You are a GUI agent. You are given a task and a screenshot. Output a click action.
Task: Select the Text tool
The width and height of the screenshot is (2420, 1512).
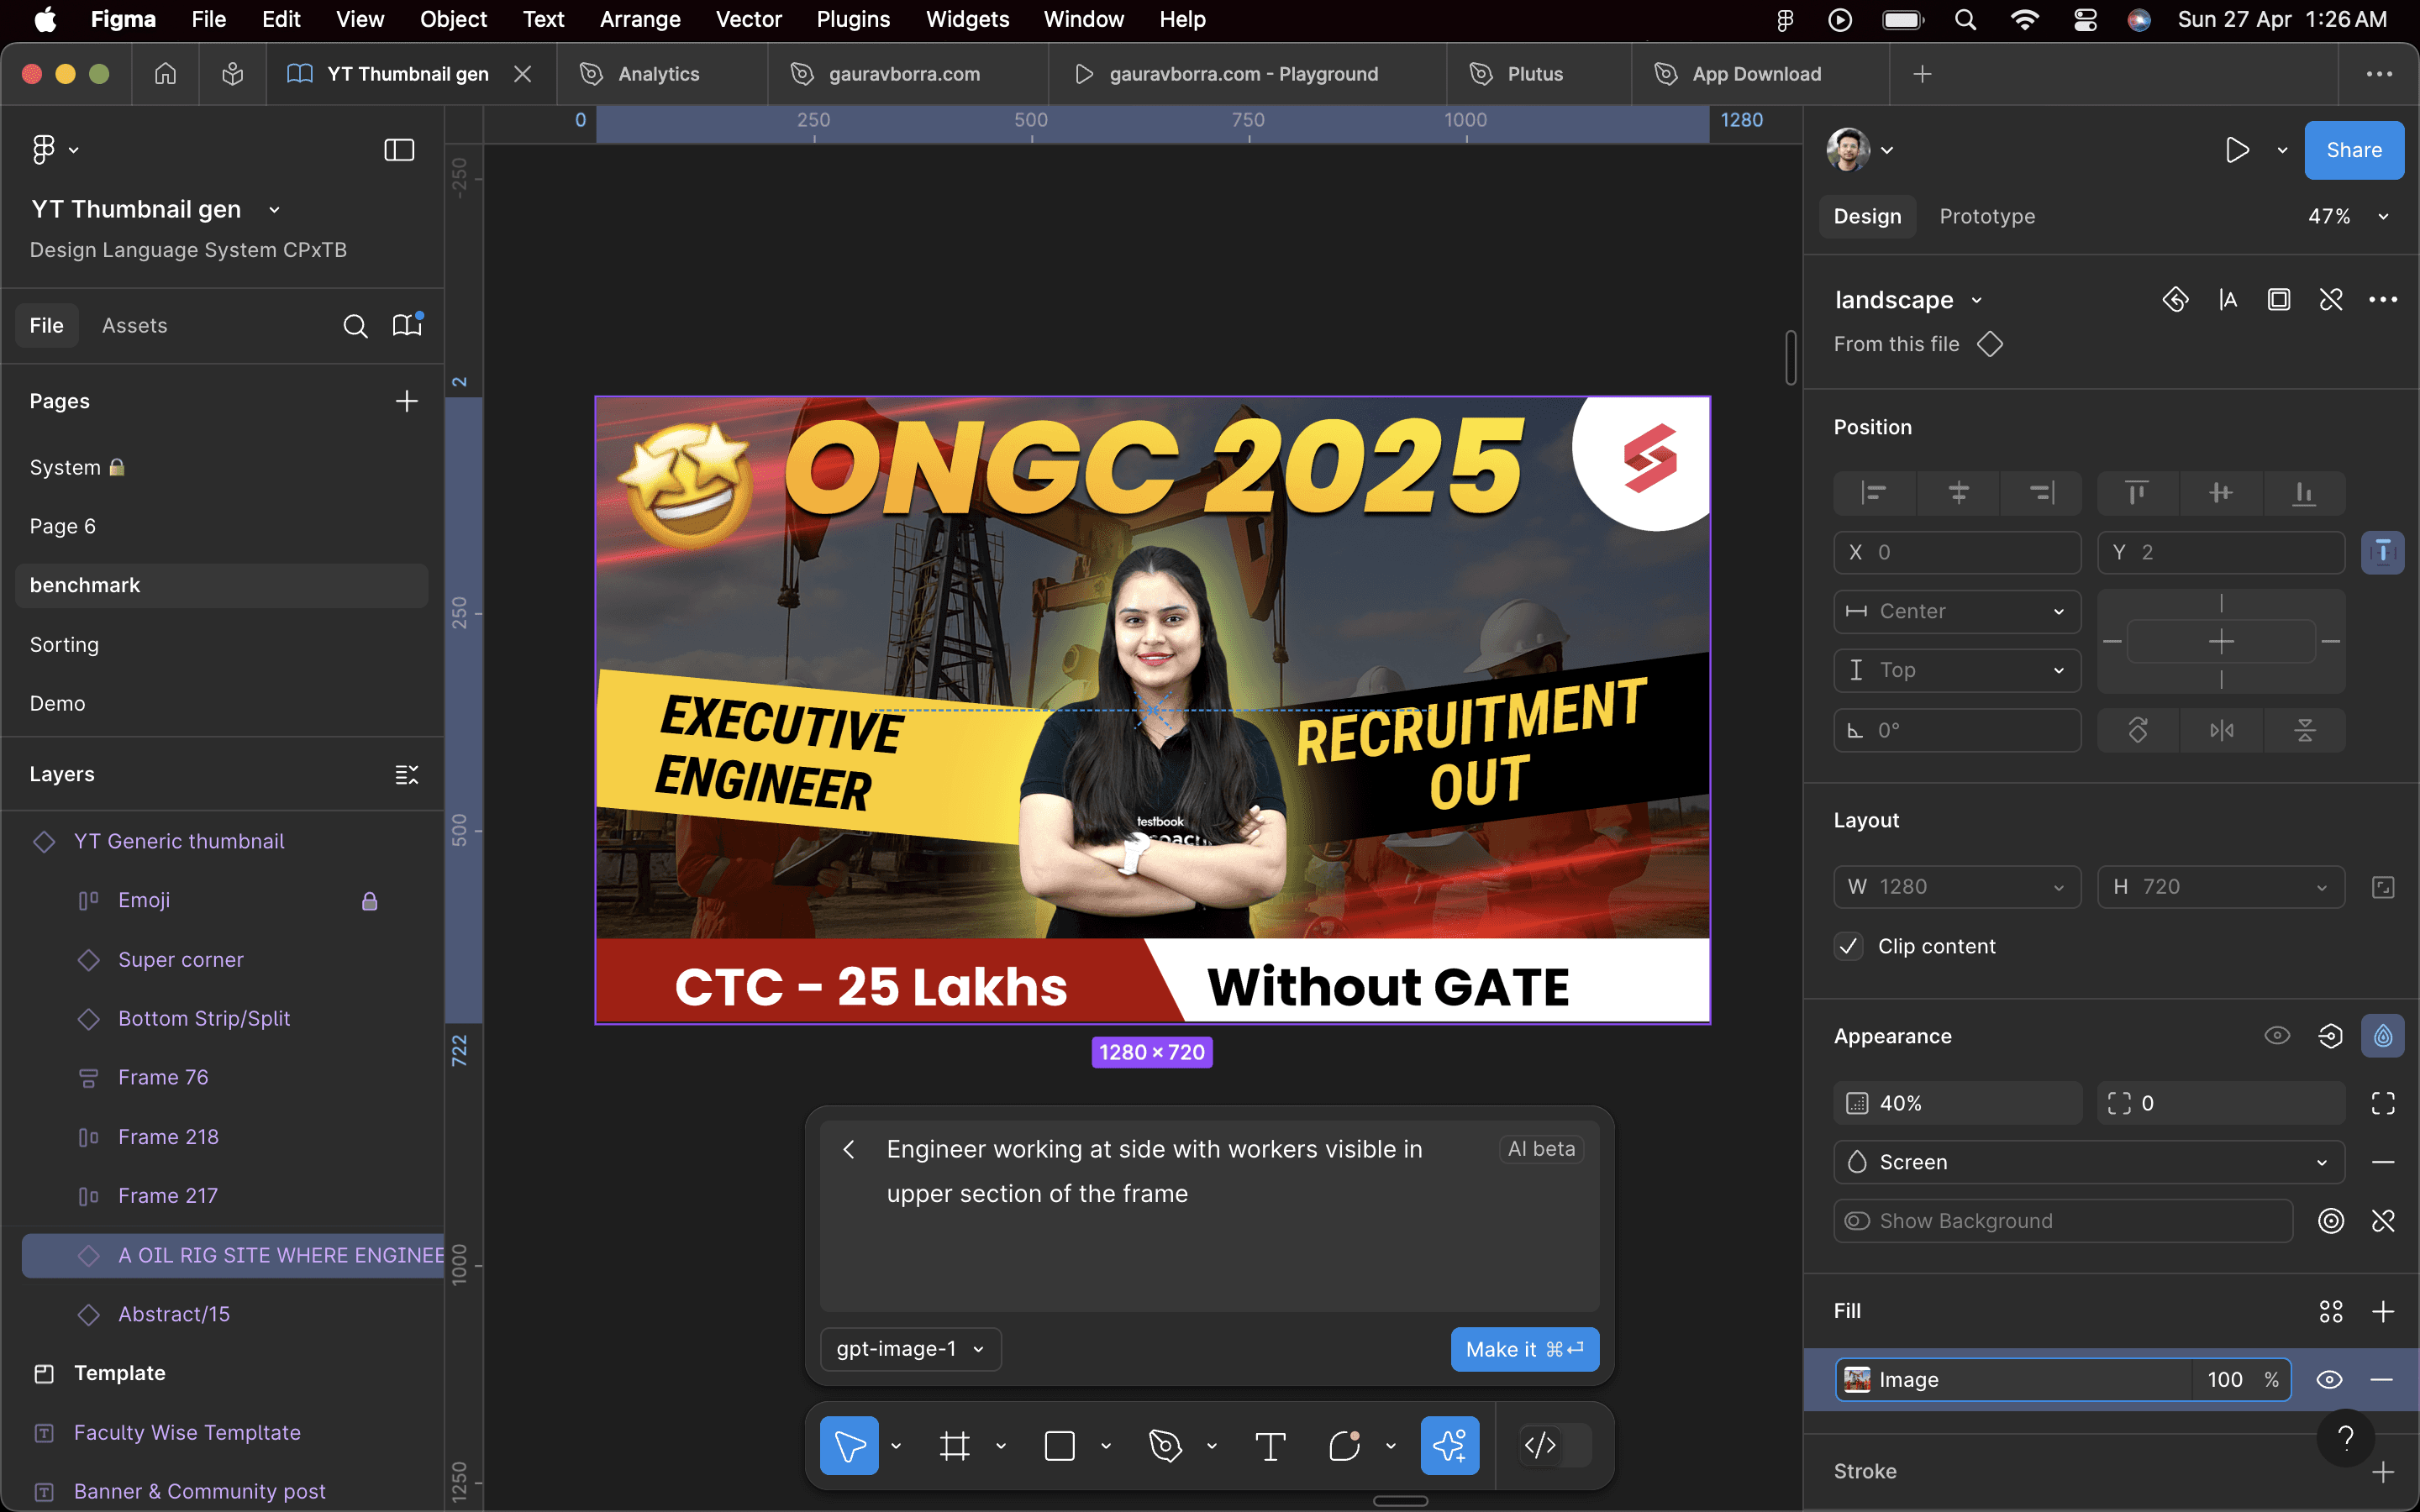1270,1446
